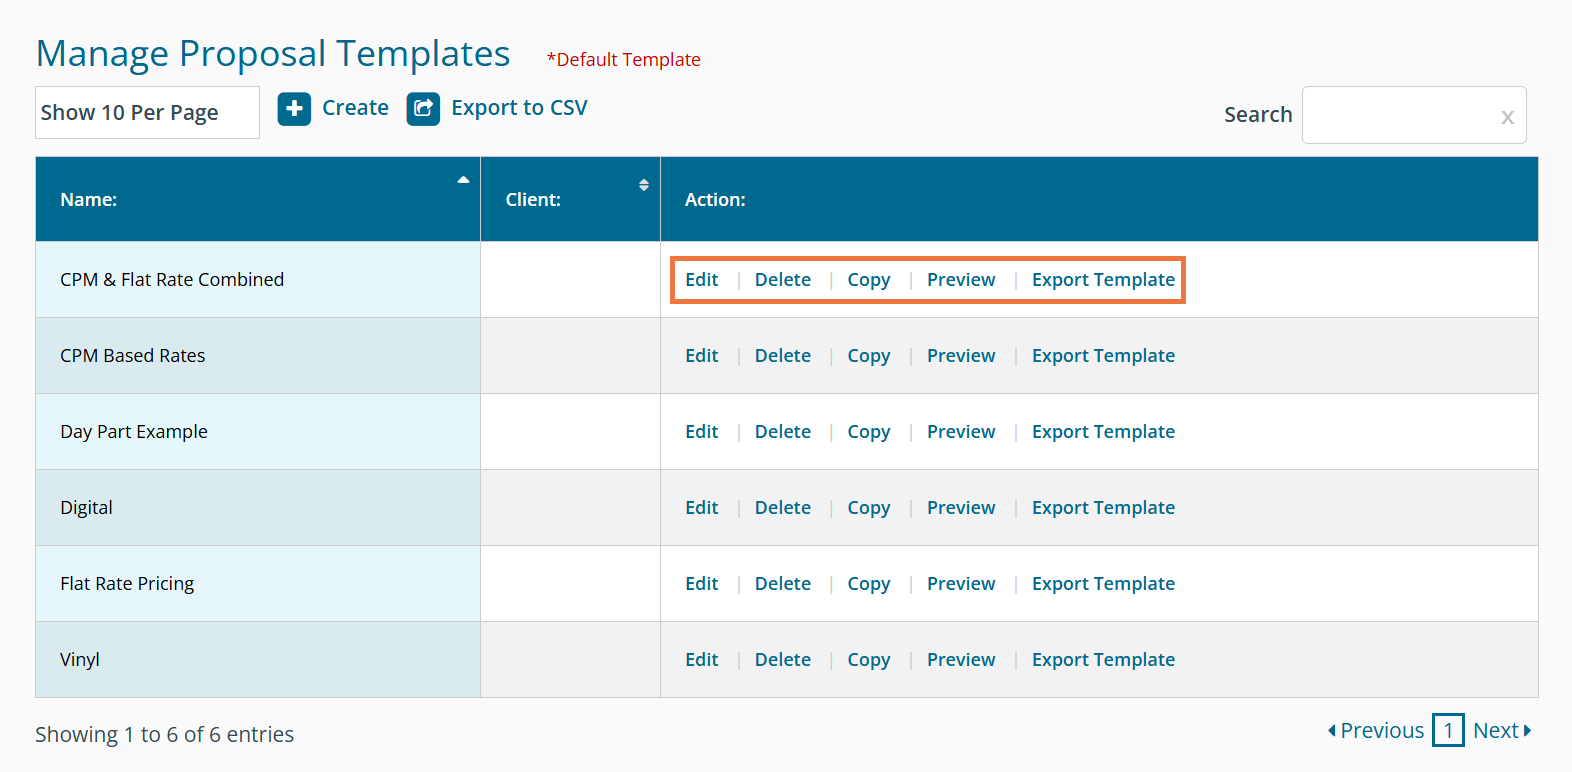Type in the Search input field

[x=1400, y=115]
